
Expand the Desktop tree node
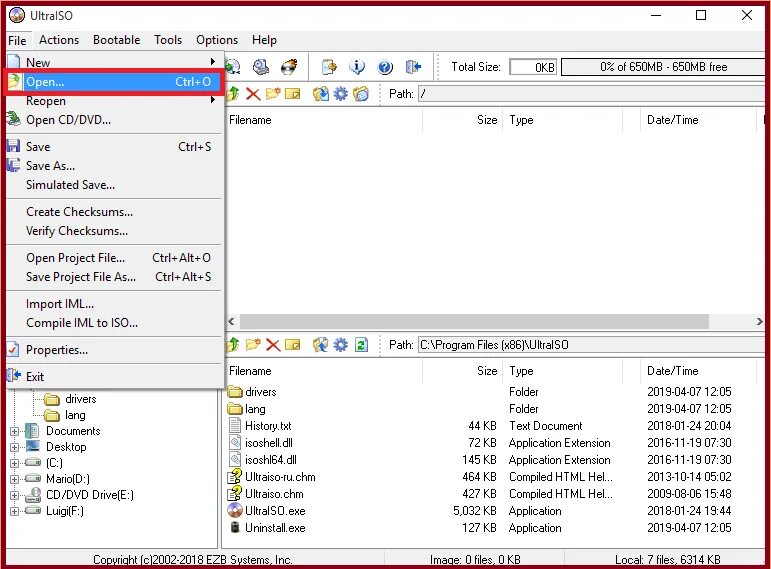coord(15,447)
